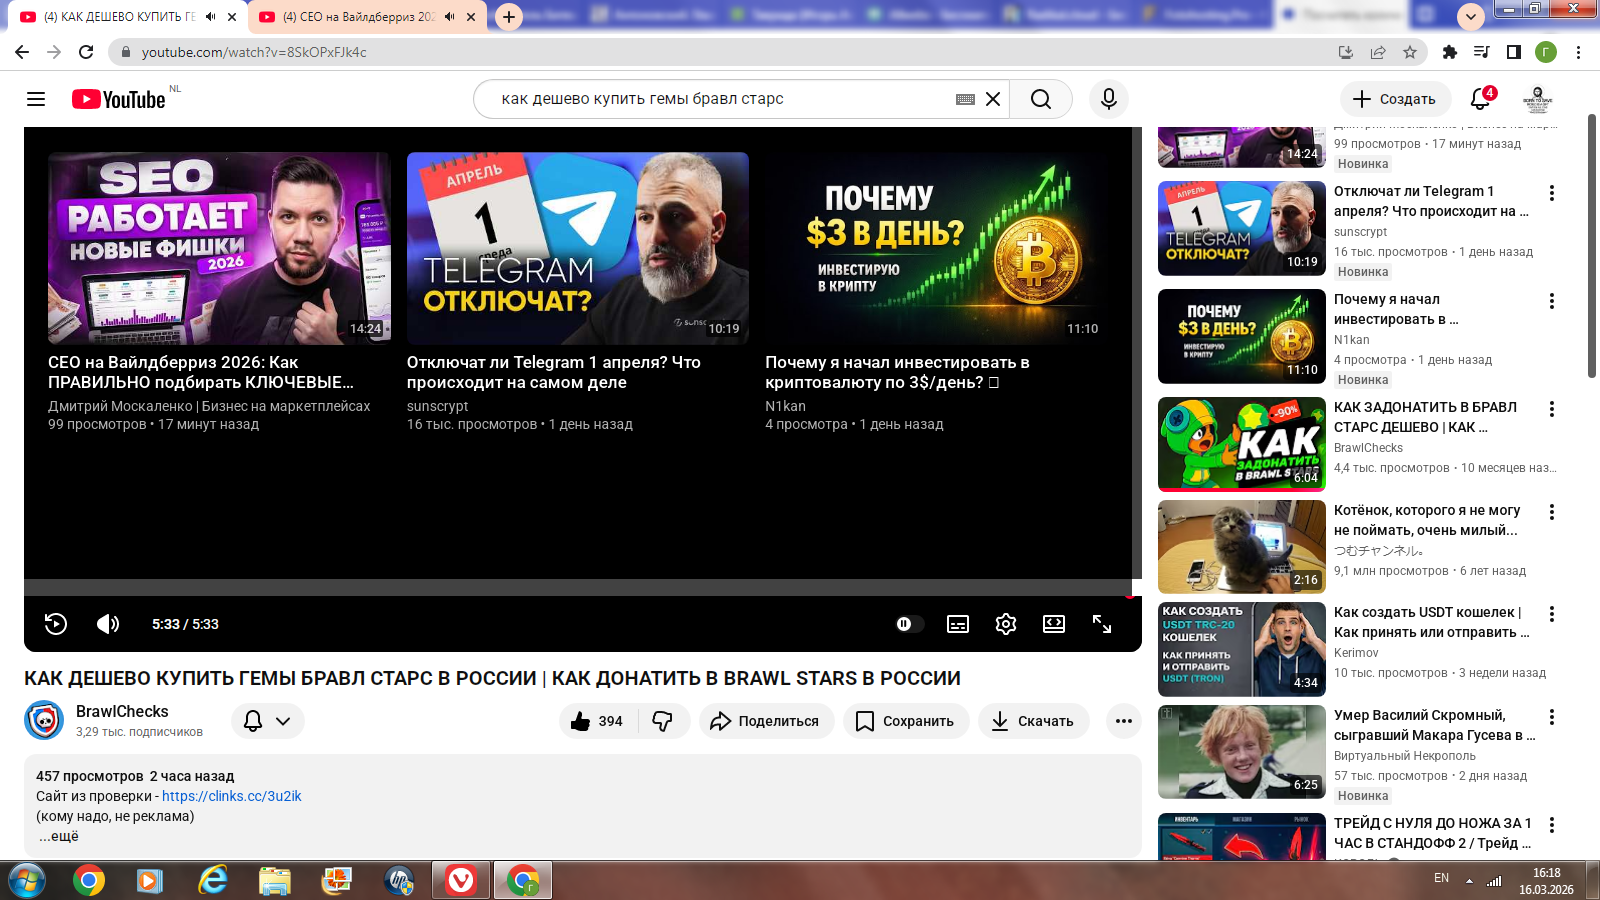Open options for Котёнок sidebar video
Viewport: 1600px width, 900px height.
point(1552,512)
